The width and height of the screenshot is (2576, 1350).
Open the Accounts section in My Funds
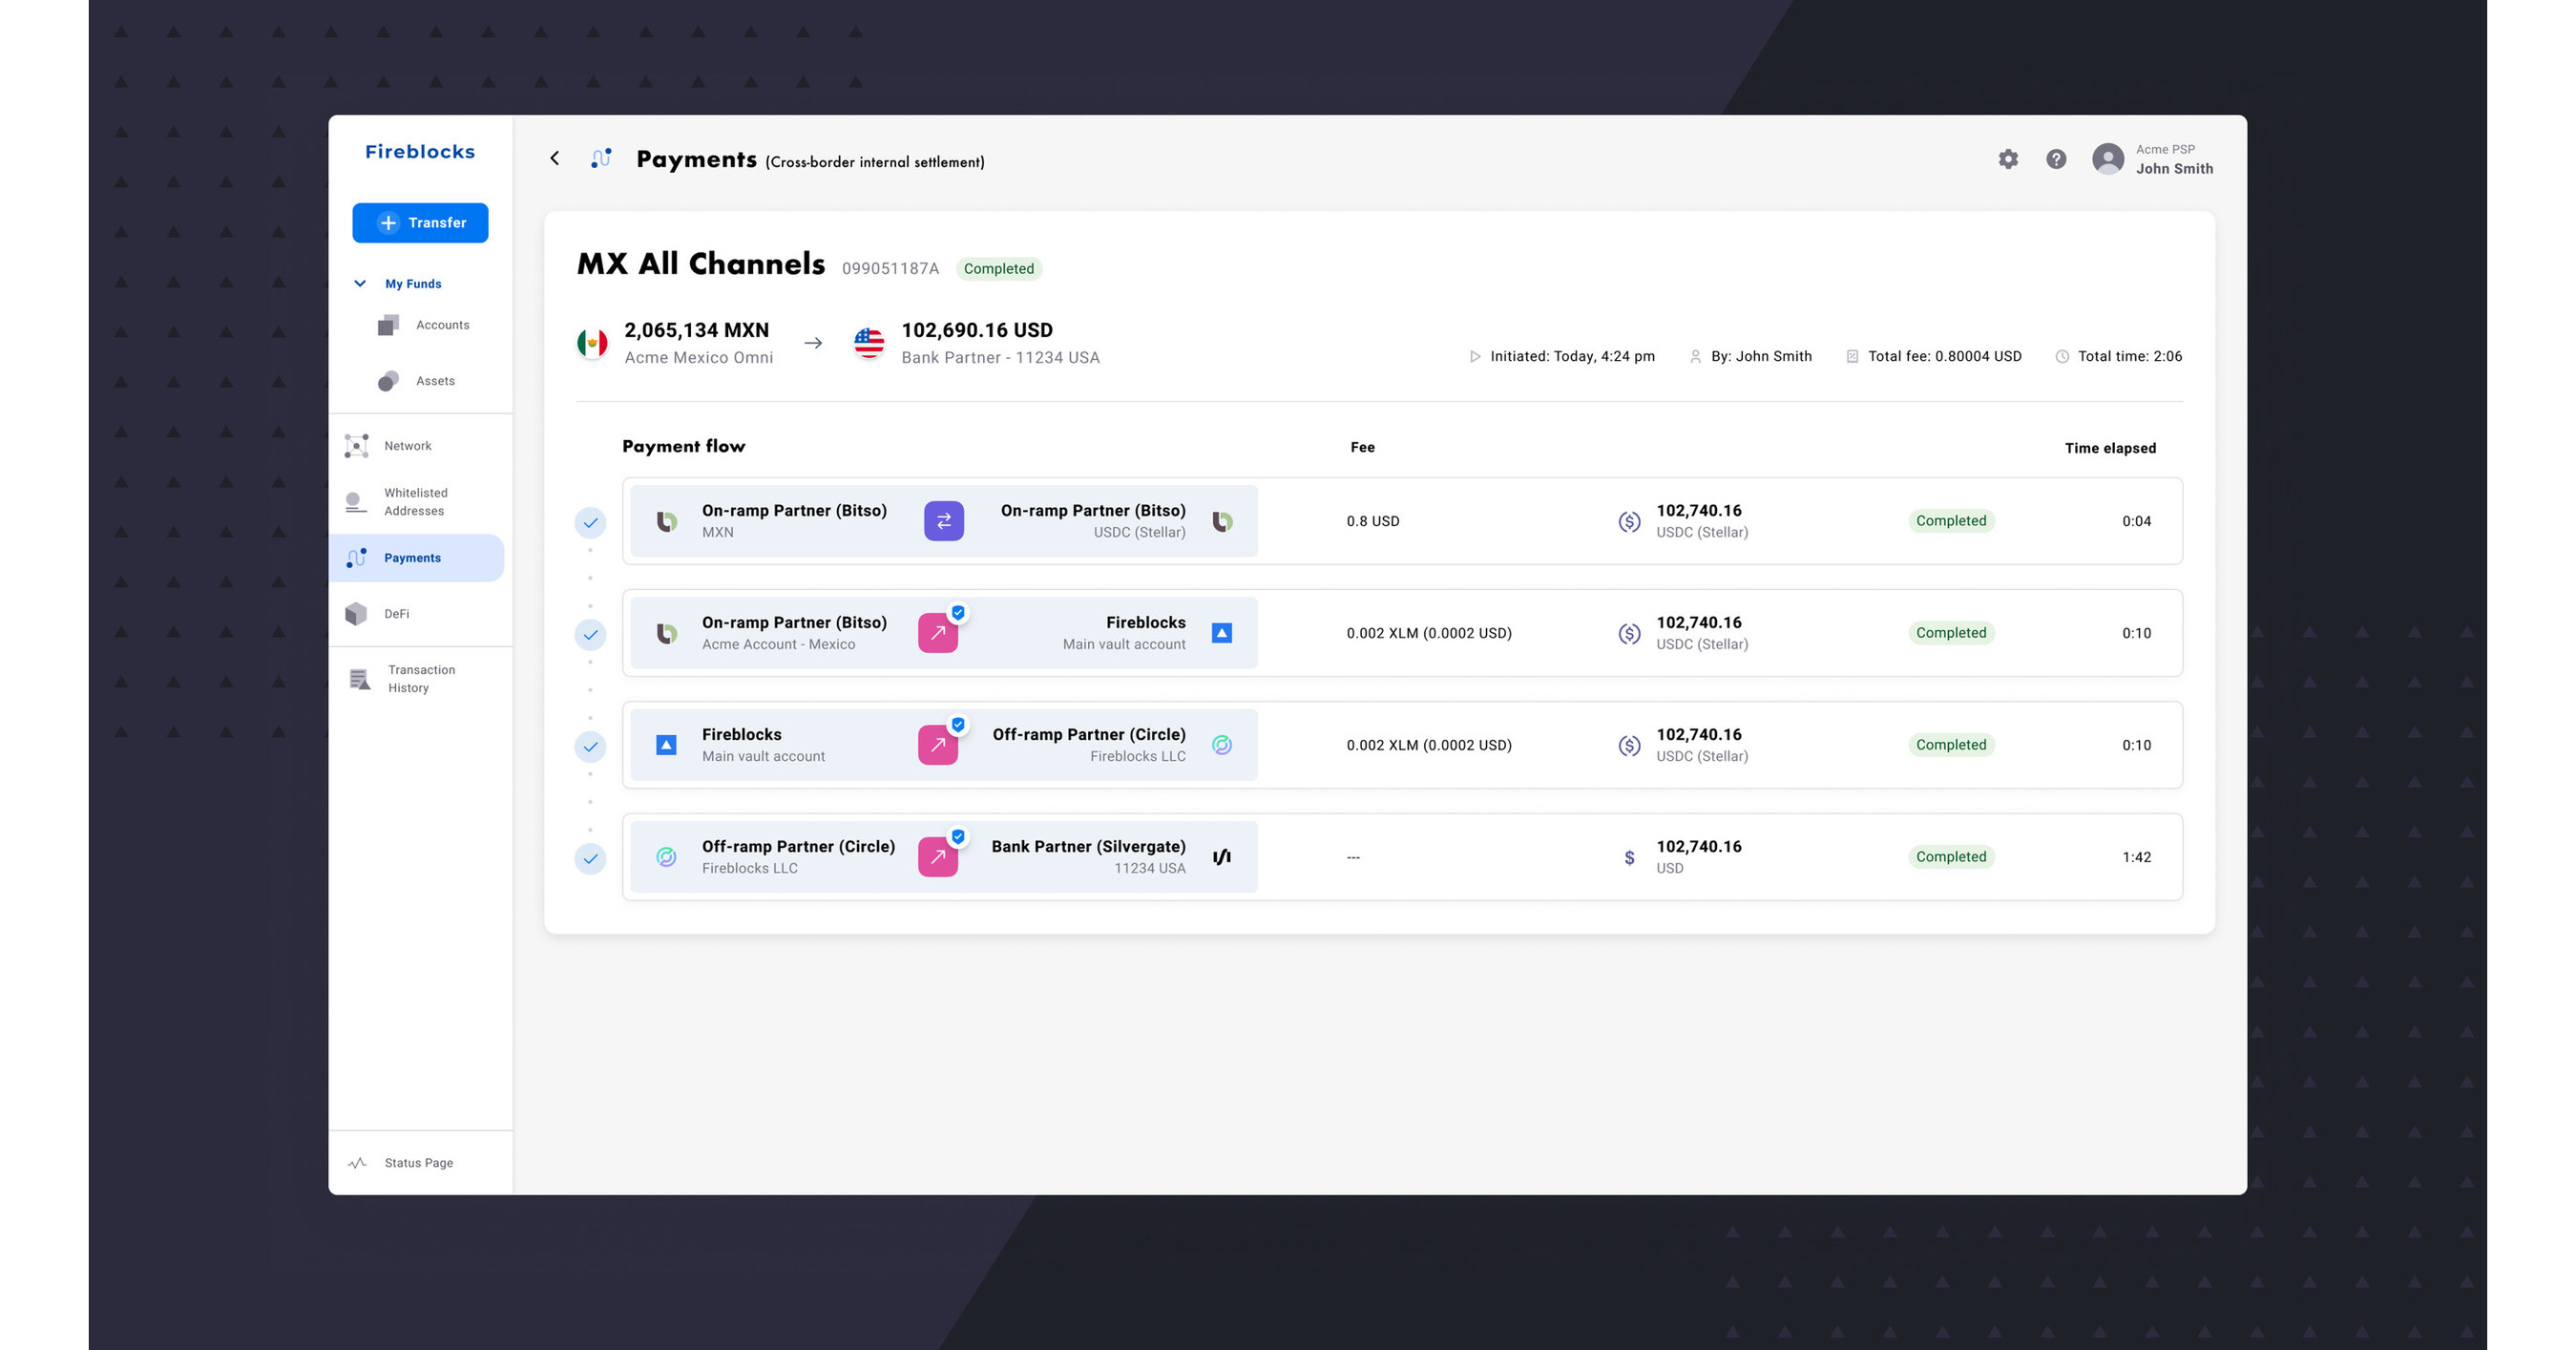point(443,324)
